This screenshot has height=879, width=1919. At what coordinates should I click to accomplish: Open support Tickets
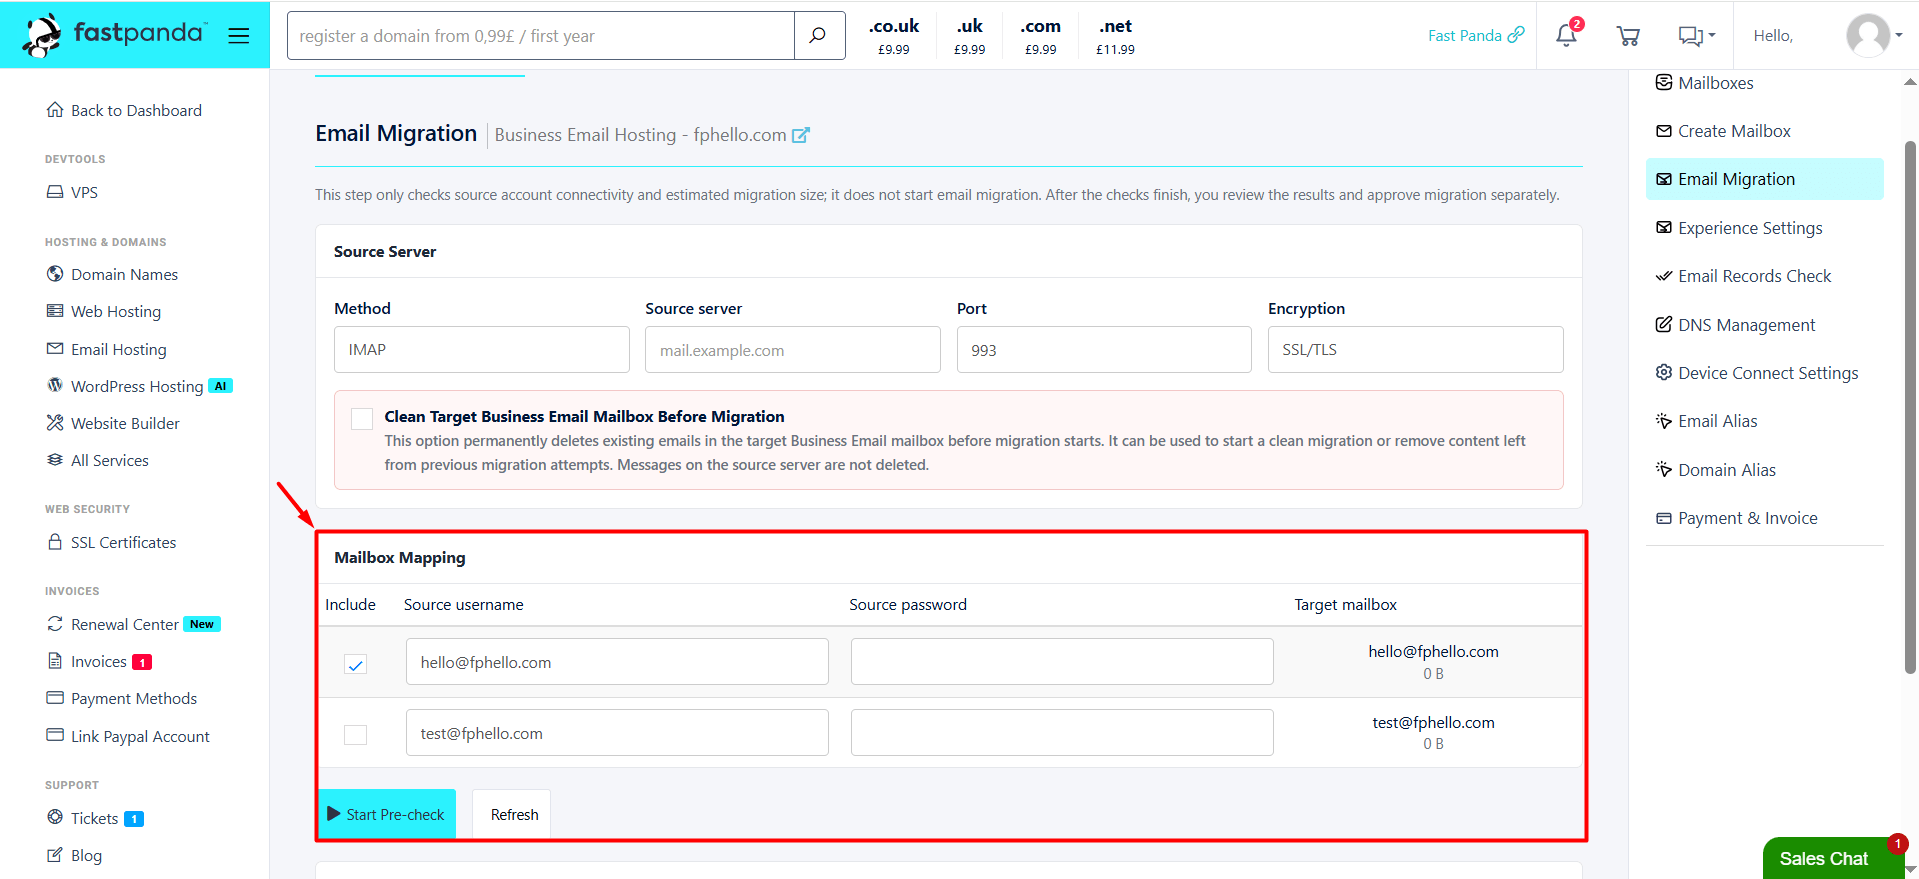coord(95,818)
